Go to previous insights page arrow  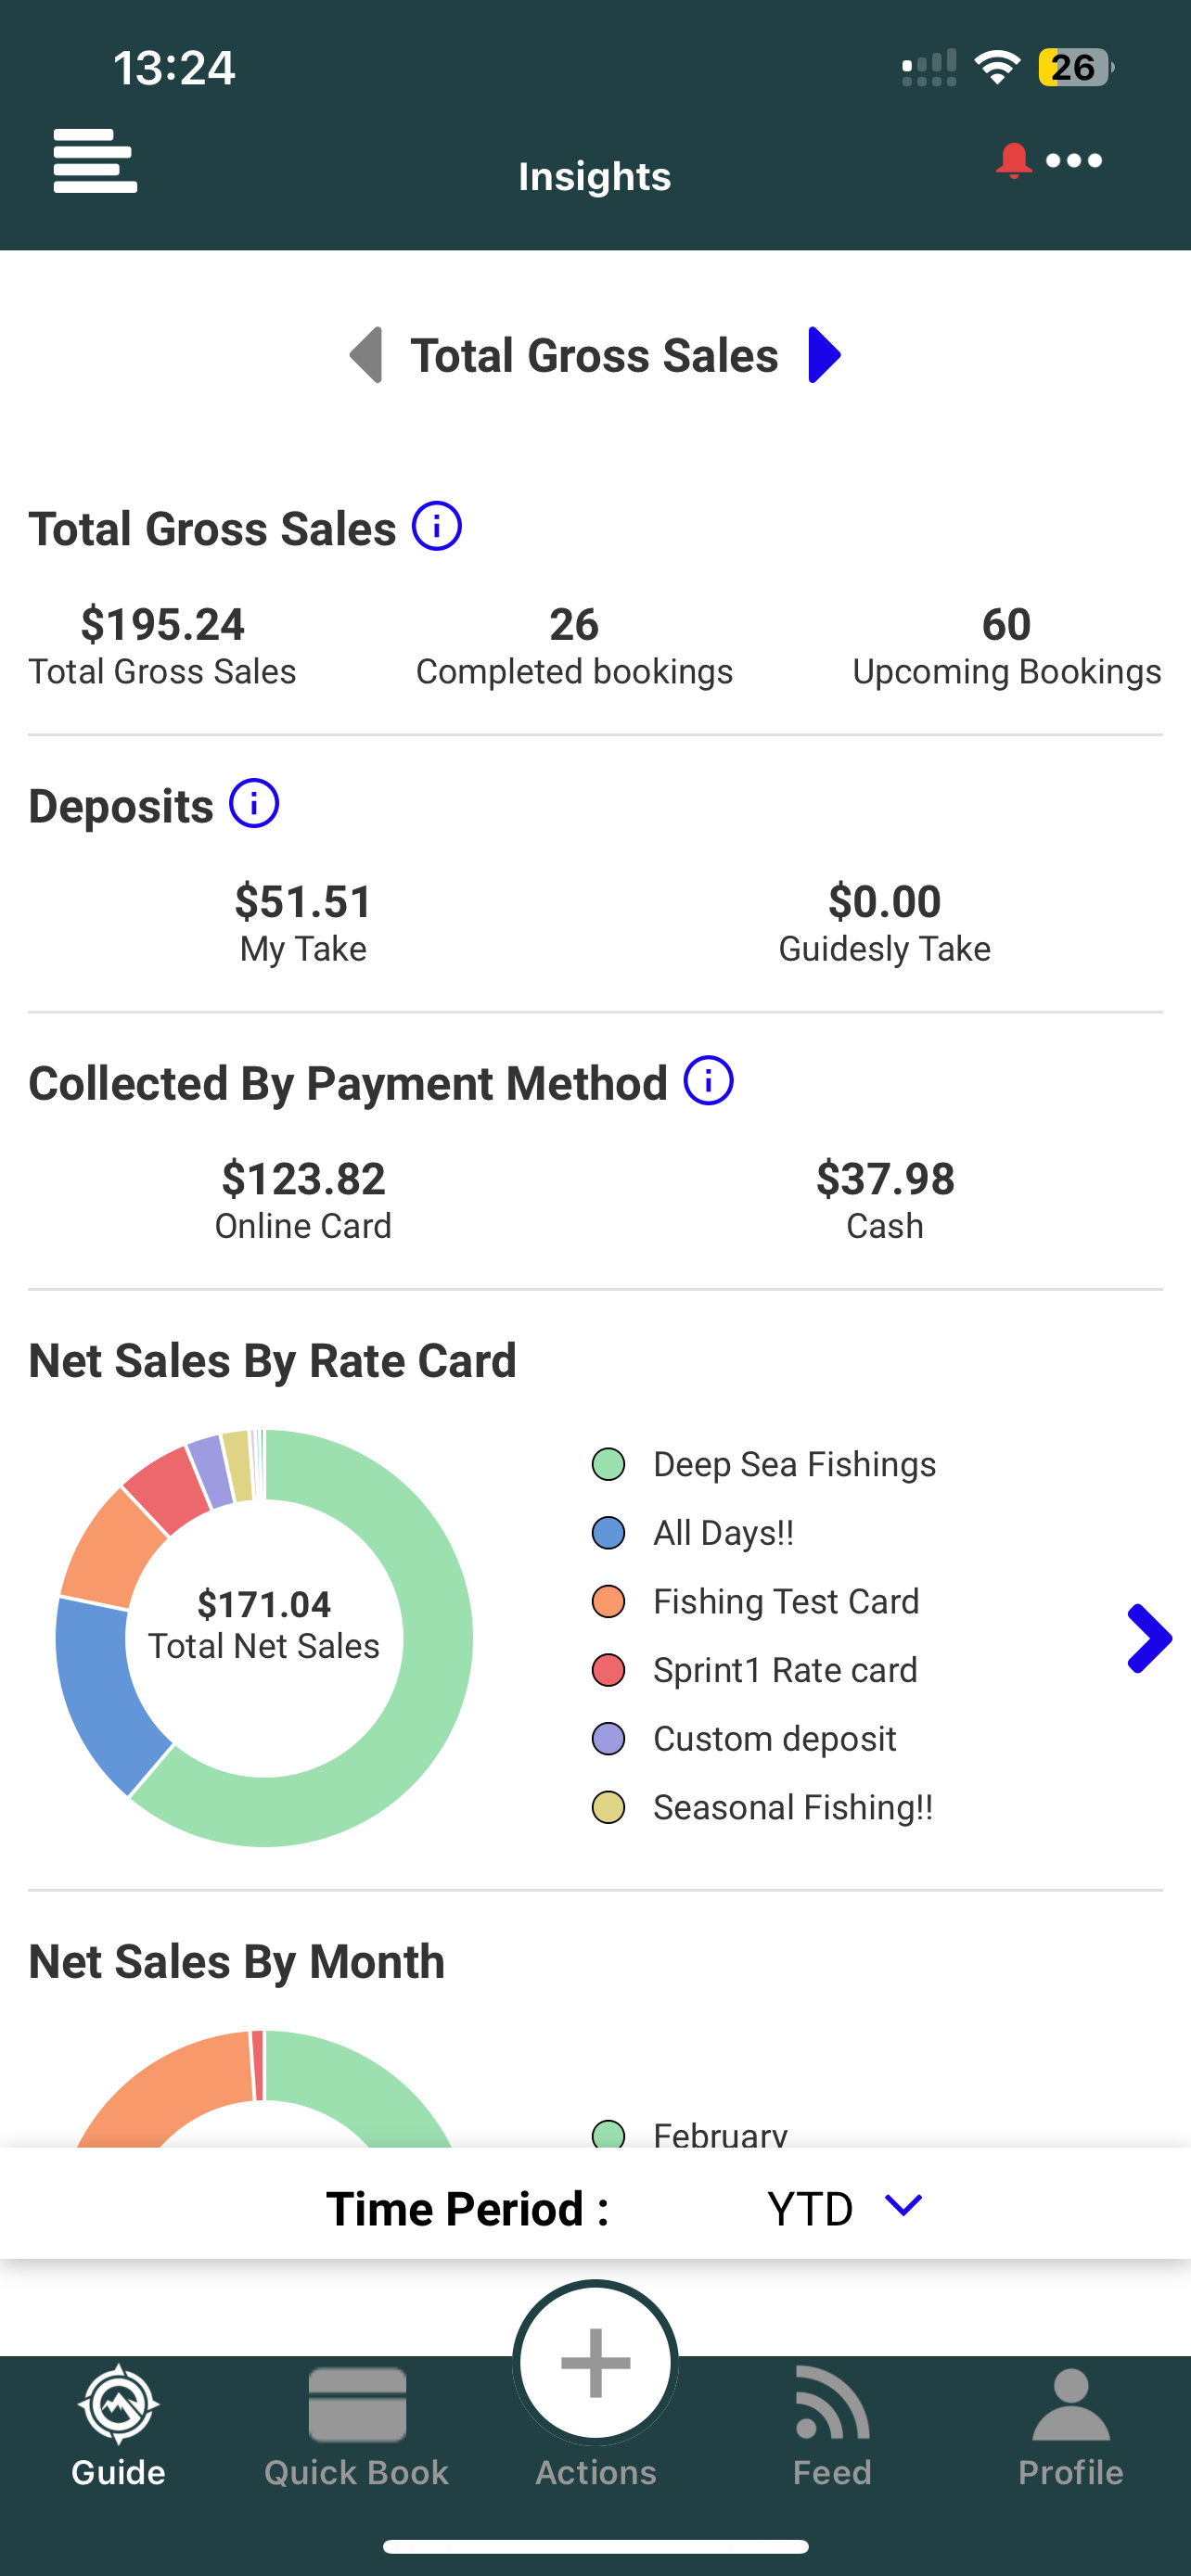point(366,355)
